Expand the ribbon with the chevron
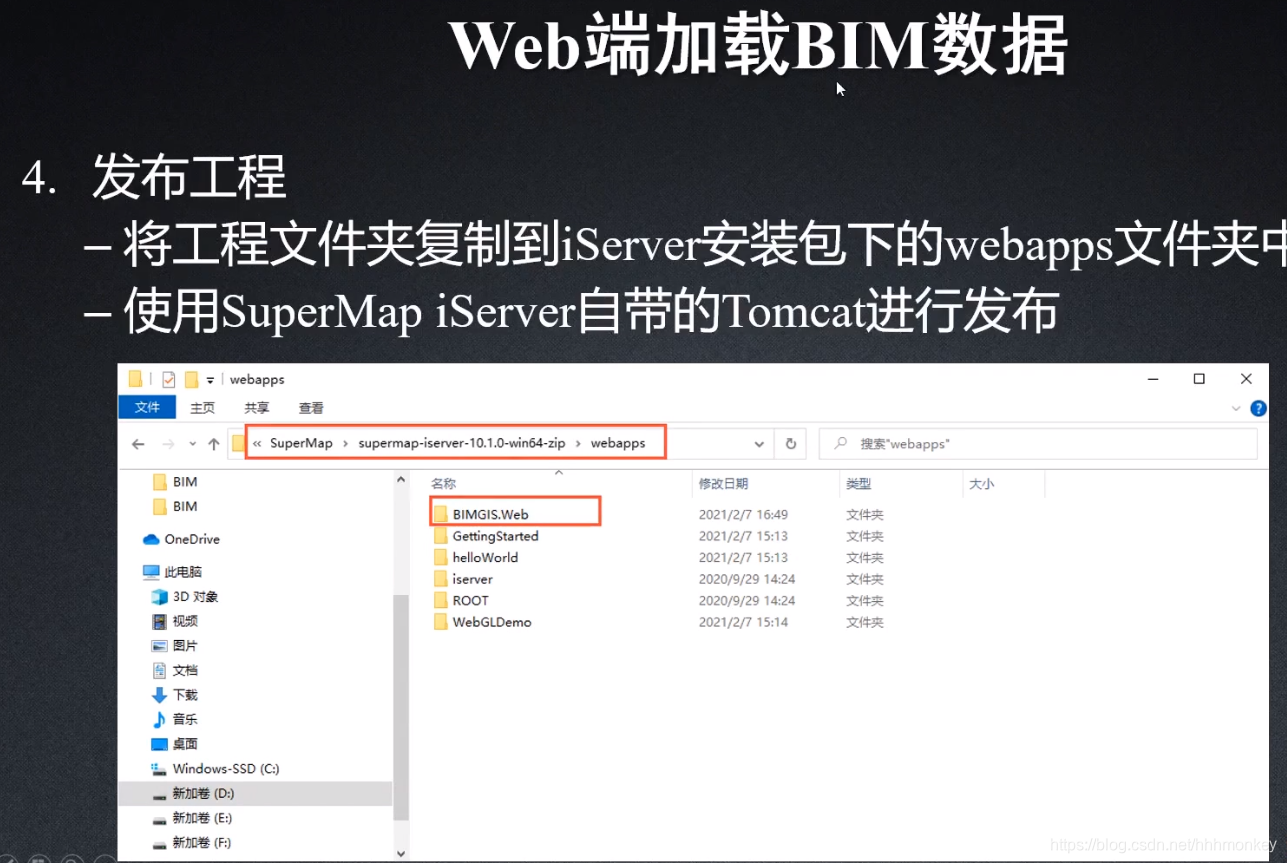Image resolution: width=1287 pixels, height=863 pixels. pyautogui.click(x=1235, y=409)
